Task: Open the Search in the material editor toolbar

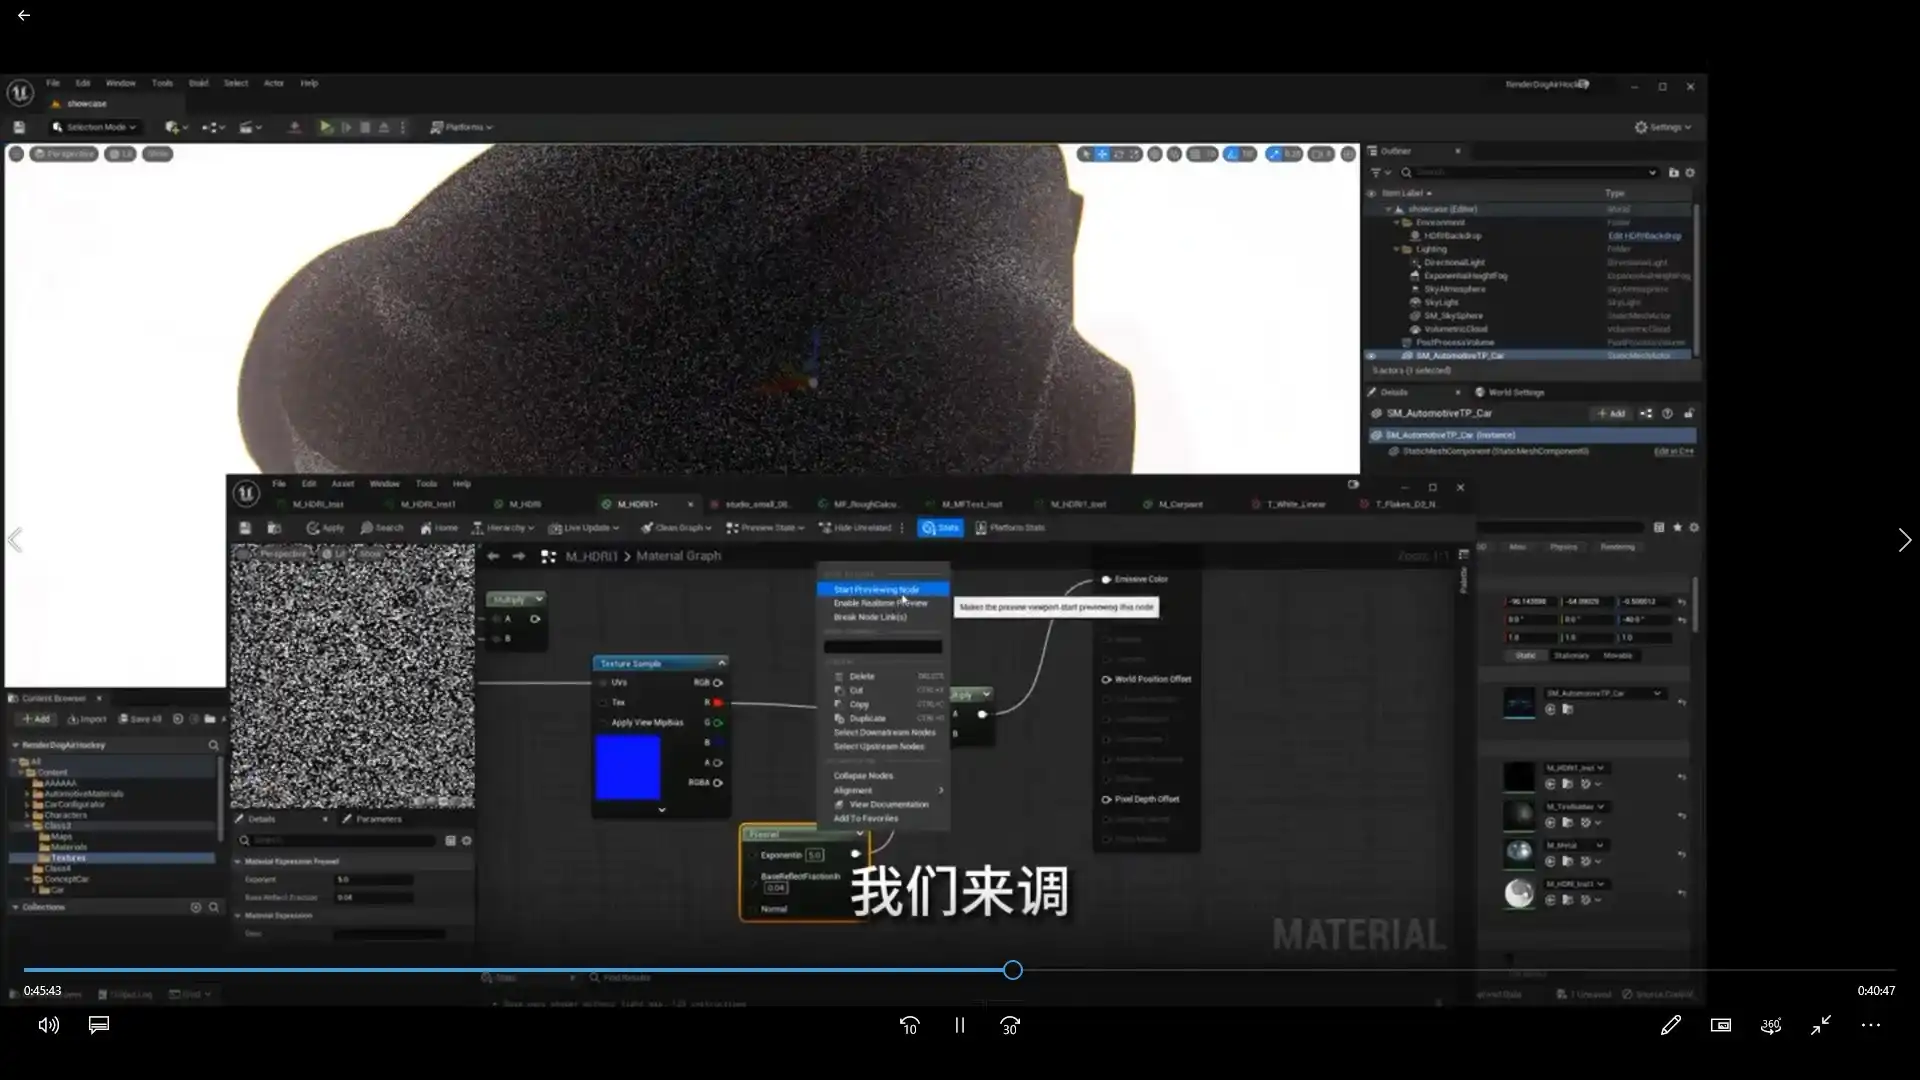Action: click(x=383, y=527)
